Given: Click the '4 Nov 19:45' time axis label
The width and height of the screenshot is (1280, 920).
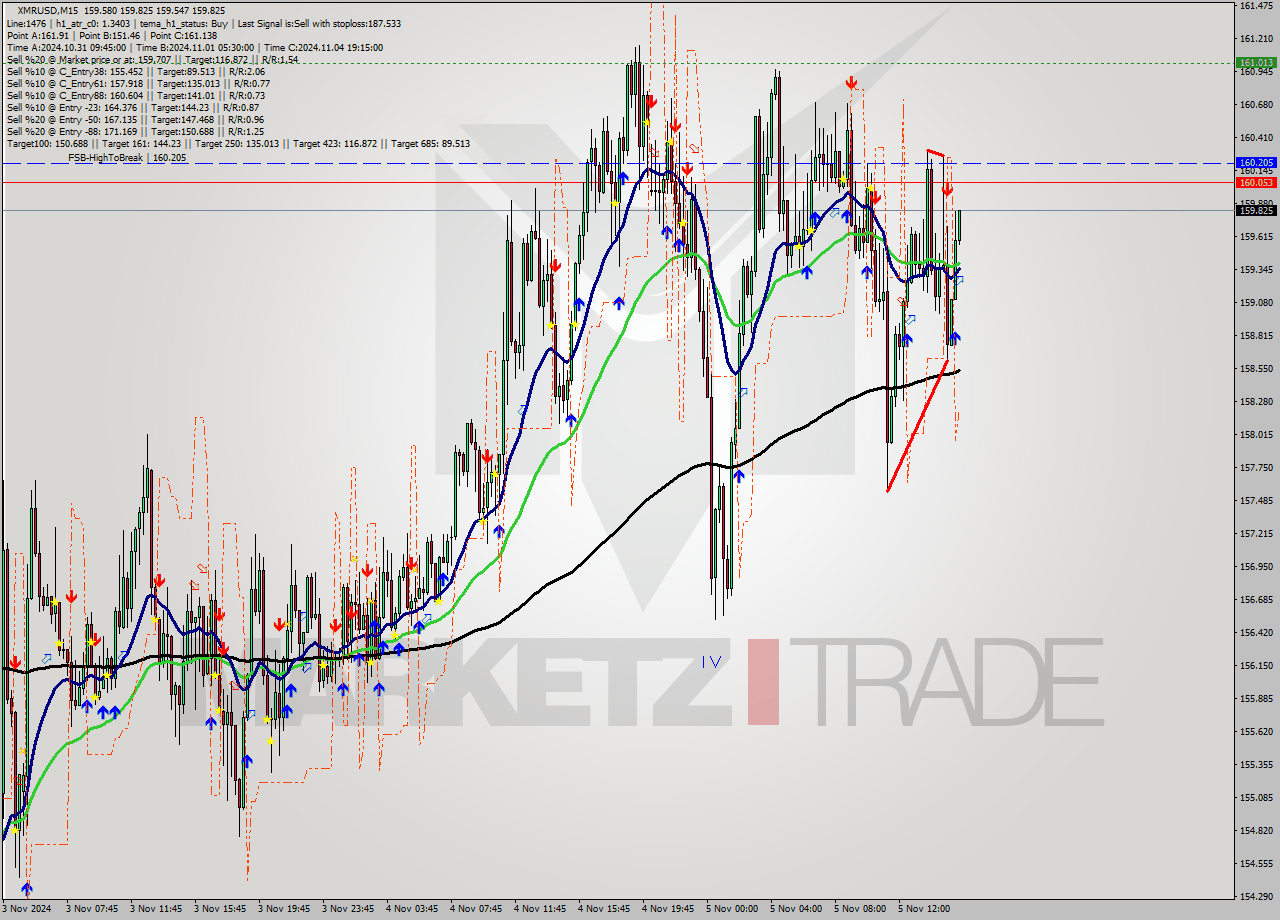Looking at the screenshot, I should coord(668,909).
